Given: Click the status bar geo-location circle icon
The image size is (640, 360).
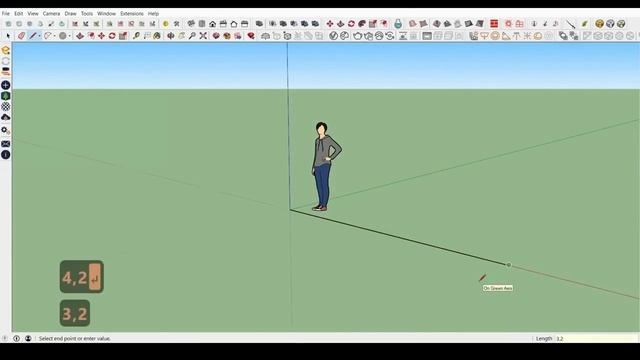Looking at the screenshot, I should coord(17,338).
